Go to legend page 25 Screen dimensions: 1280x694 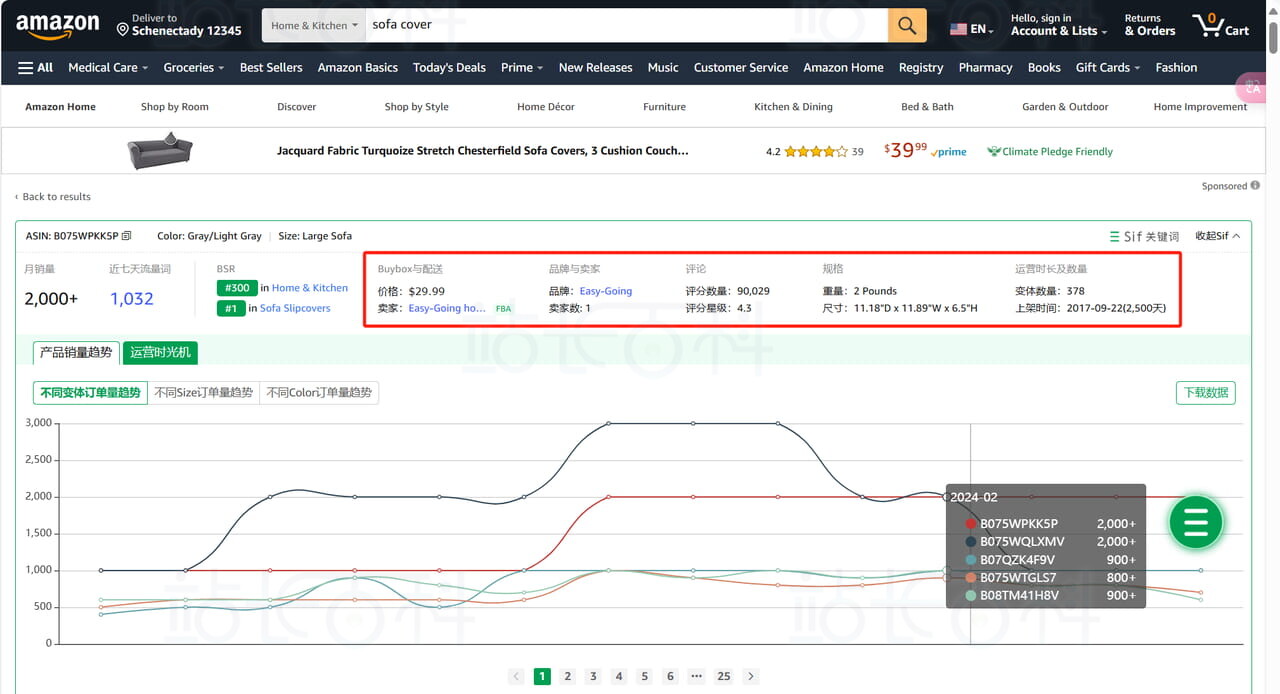tap(723, 676)
